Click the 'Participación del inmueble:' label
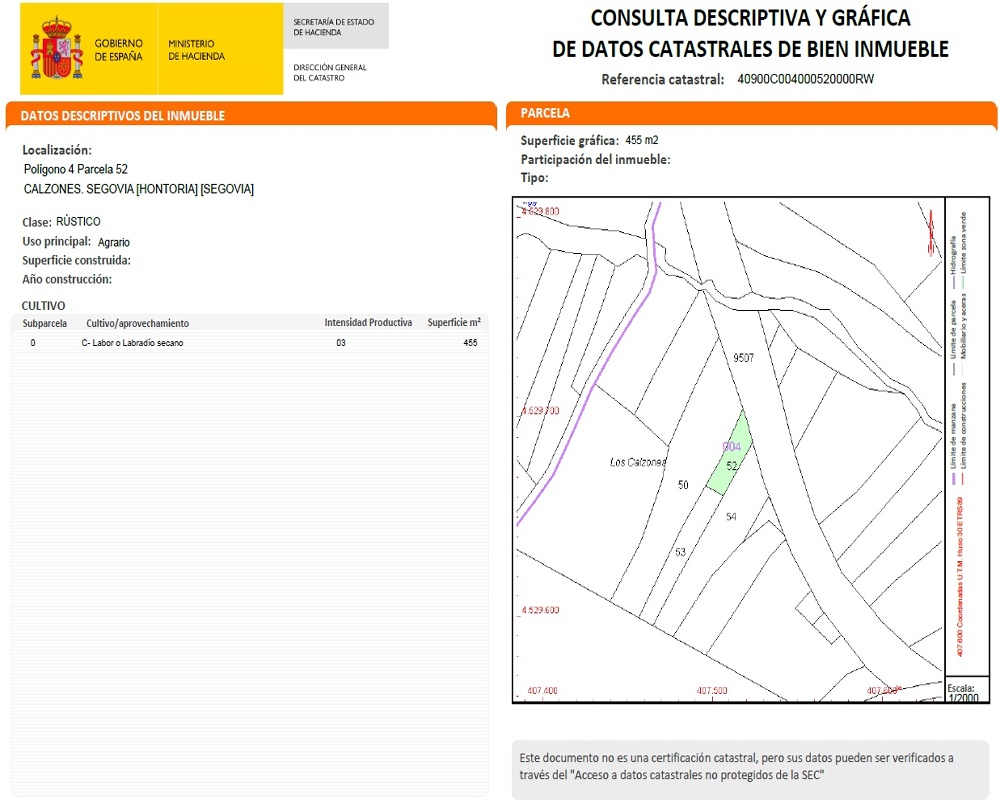The image size is (1000, 800). (596, 159)
